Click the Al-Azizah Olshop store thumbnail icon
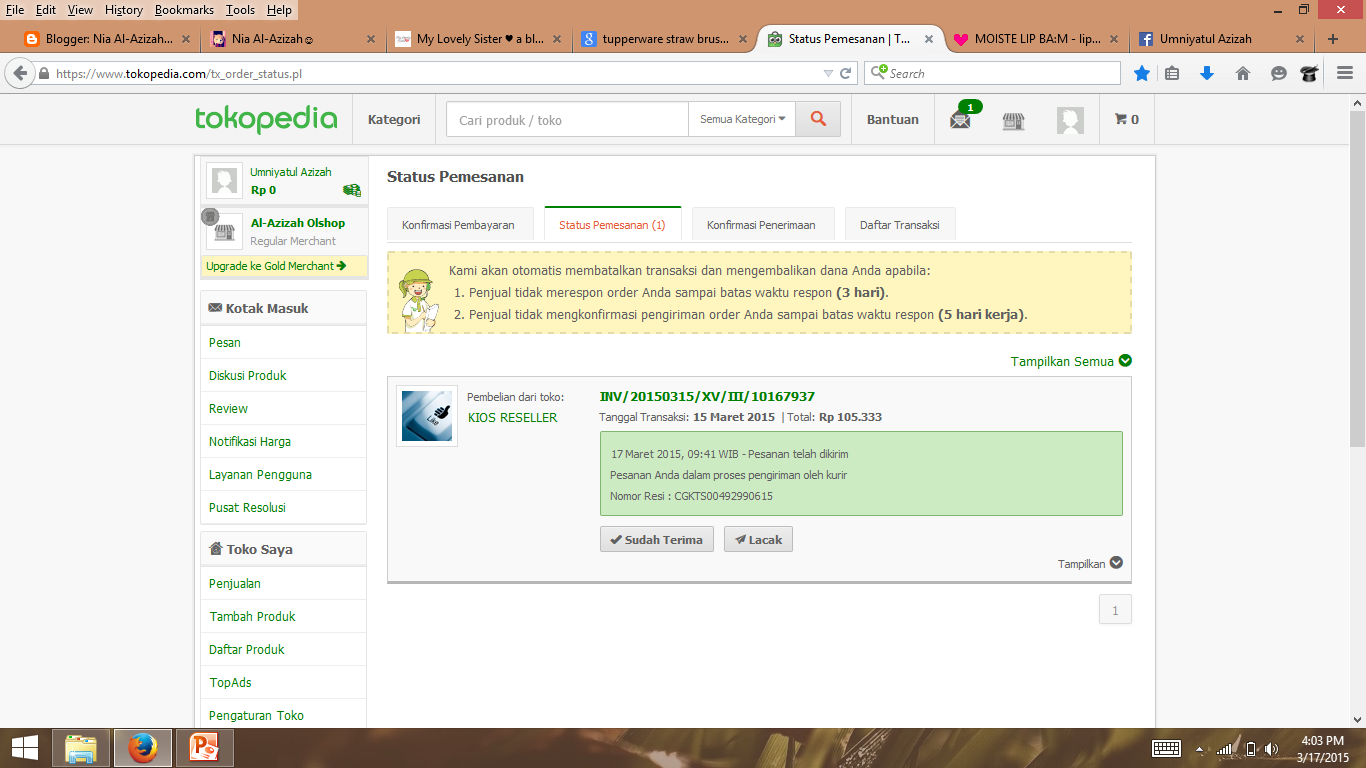1366x768 pixels. pos(225,232)
